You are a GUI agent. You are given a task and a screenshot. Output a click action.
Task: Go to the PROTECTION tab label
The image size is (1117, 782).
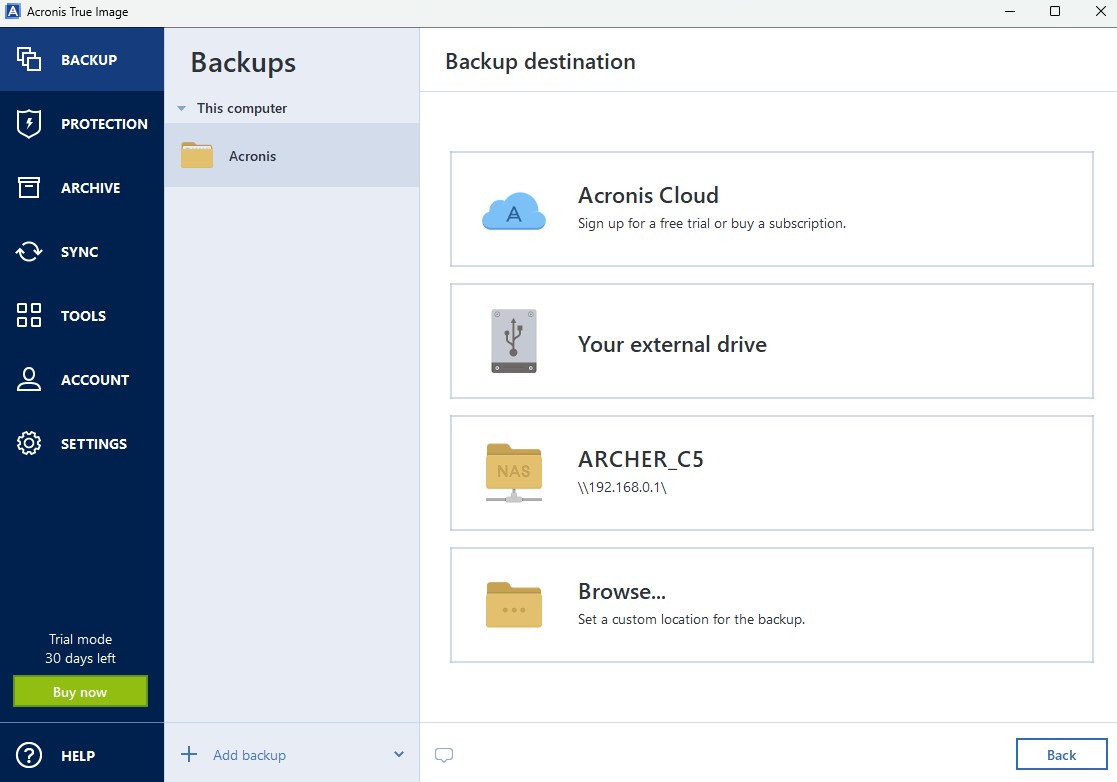tap(104, 124)
